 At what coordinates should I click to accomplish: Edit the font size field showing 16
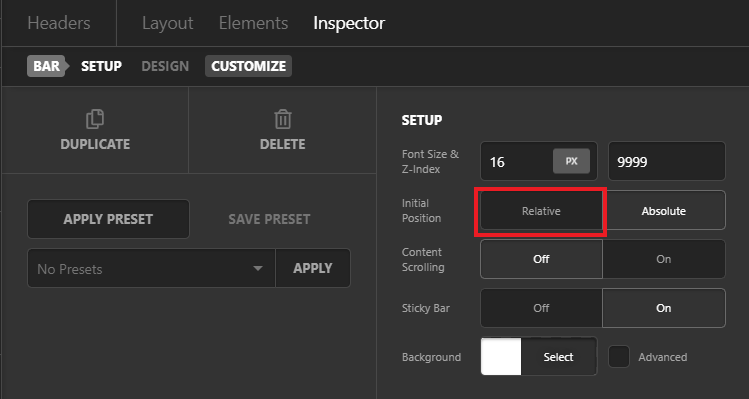[517, 161]
